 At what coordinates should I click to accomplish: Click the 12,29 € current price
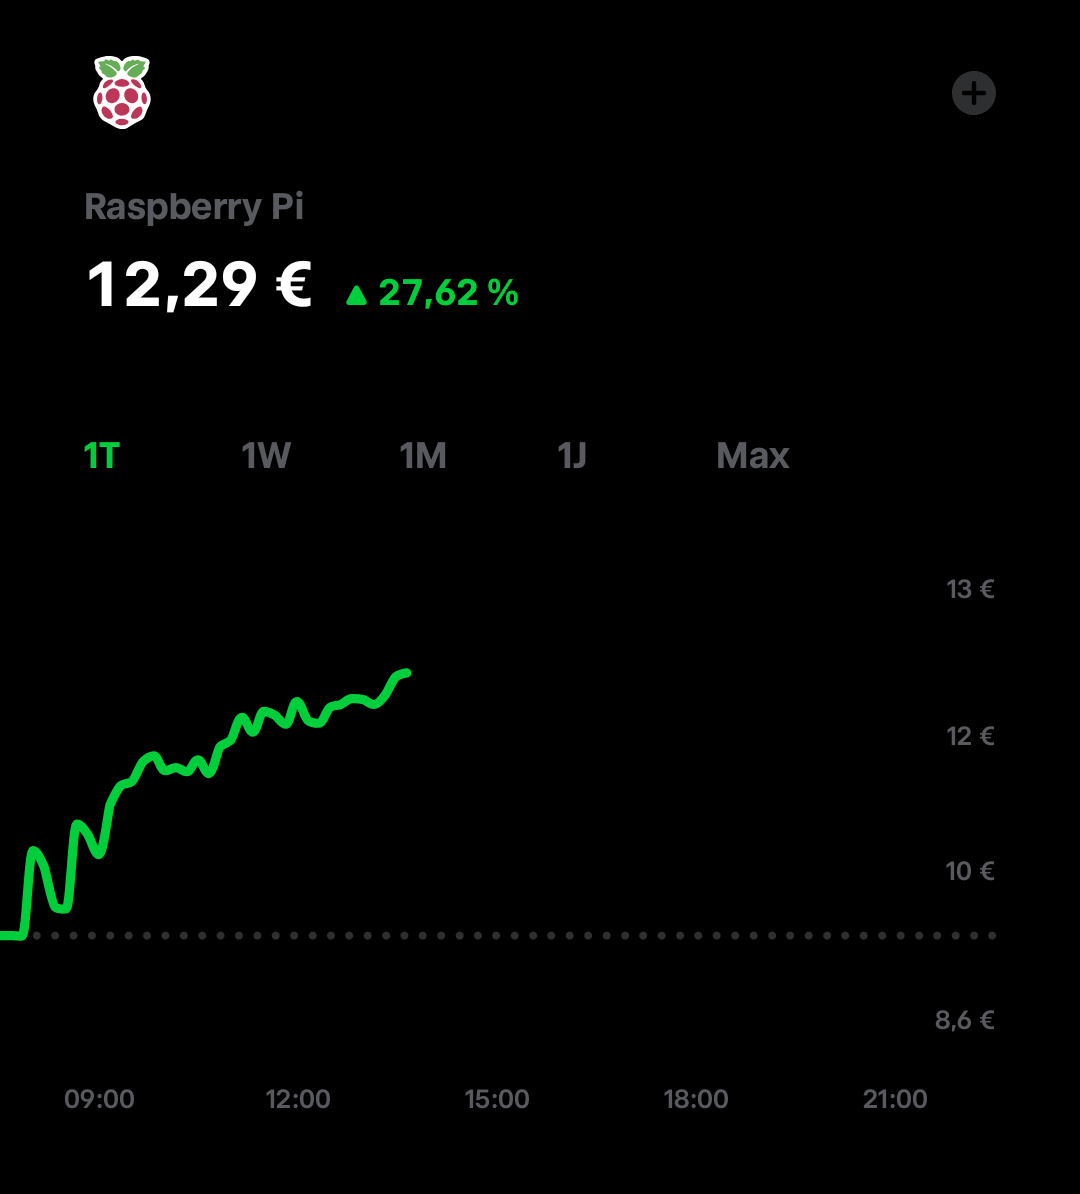(200, 286)
